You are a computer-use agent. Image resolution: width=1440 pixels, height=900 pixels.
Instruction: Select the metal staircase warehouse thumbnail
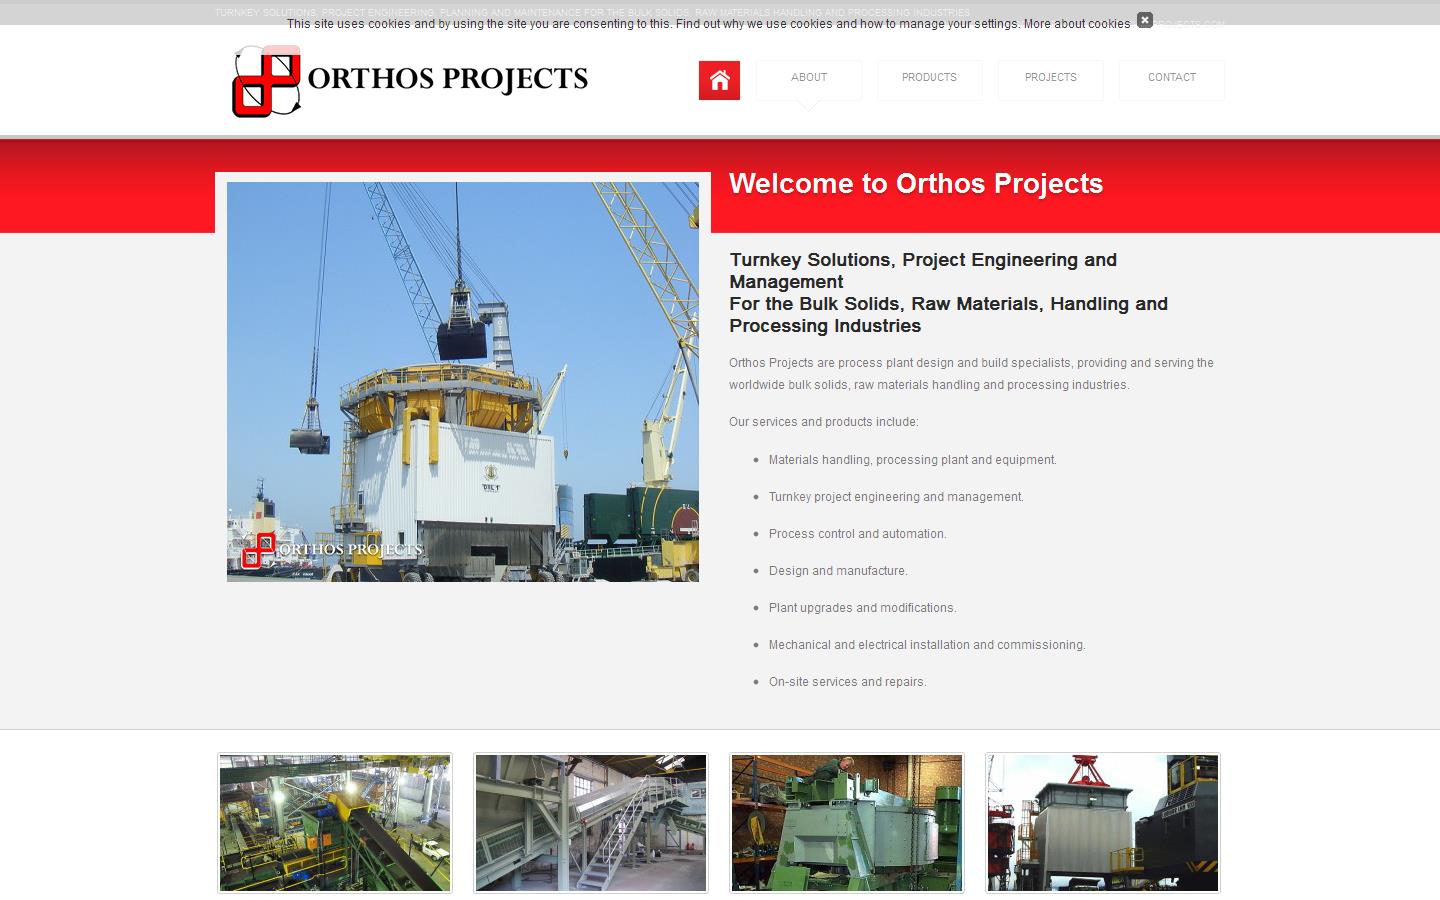click(x=591, y=822)
